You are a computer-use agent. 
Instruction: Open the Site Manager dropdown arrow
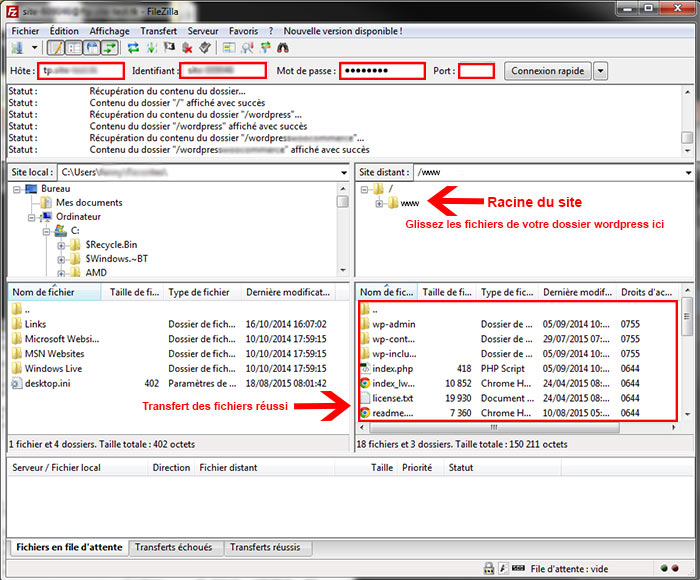(34, 47)
